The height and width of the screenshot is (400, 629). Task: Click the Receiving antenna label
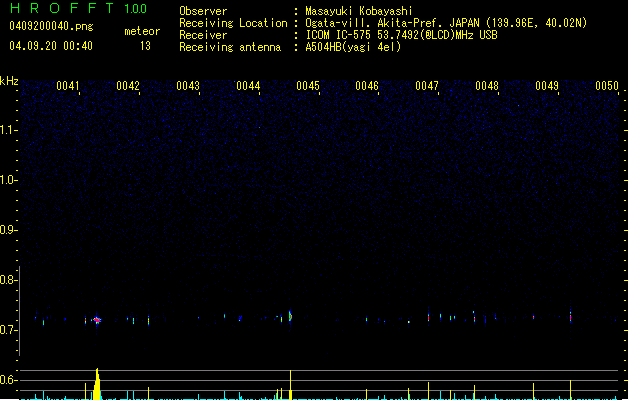[x=230, y=47]
